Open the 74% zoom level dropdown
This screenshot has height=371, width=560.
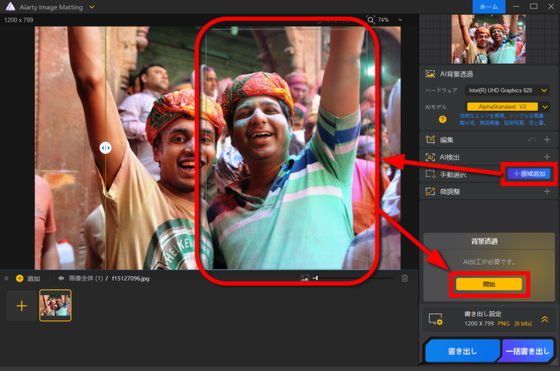400,20
